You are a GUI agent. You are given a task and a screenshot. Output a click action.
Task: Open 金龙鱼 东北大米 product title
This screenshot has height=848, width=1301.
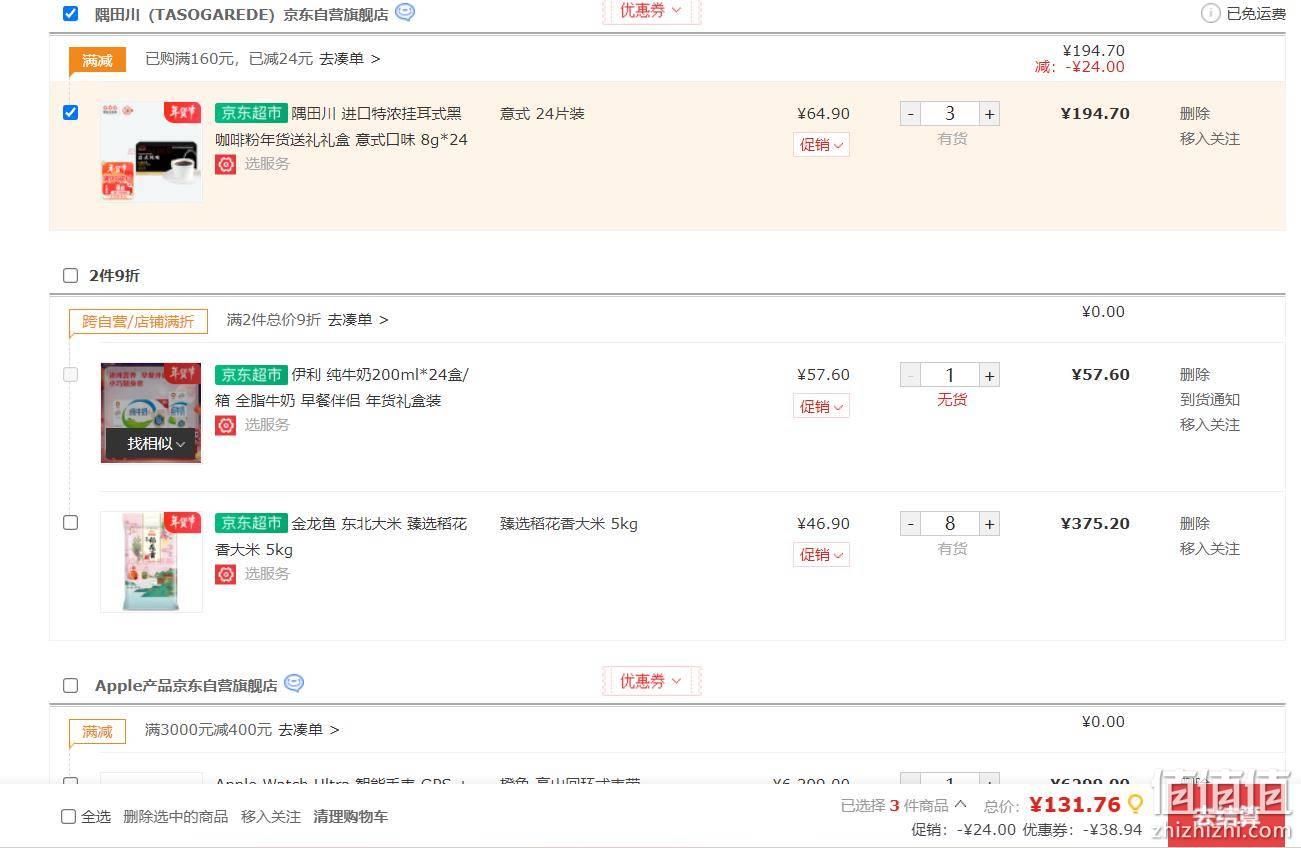pos(341,537)
